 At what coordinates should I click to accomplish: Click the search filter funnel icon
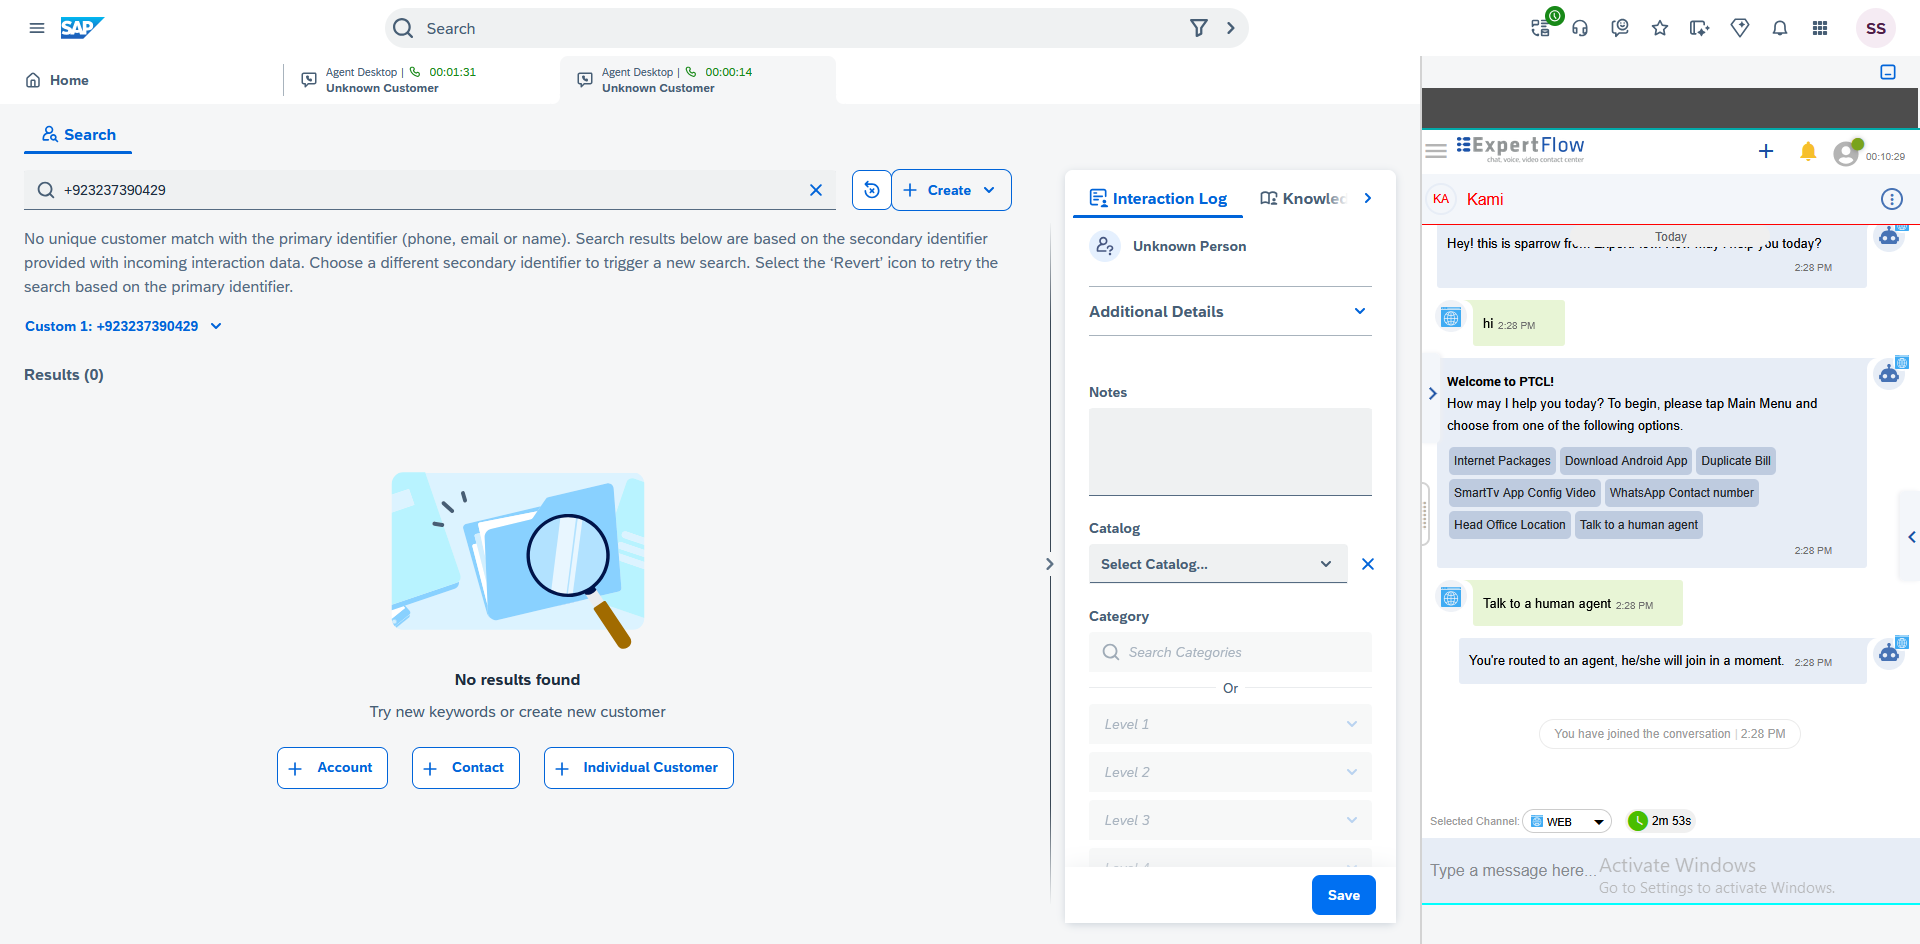(1198, 28)
